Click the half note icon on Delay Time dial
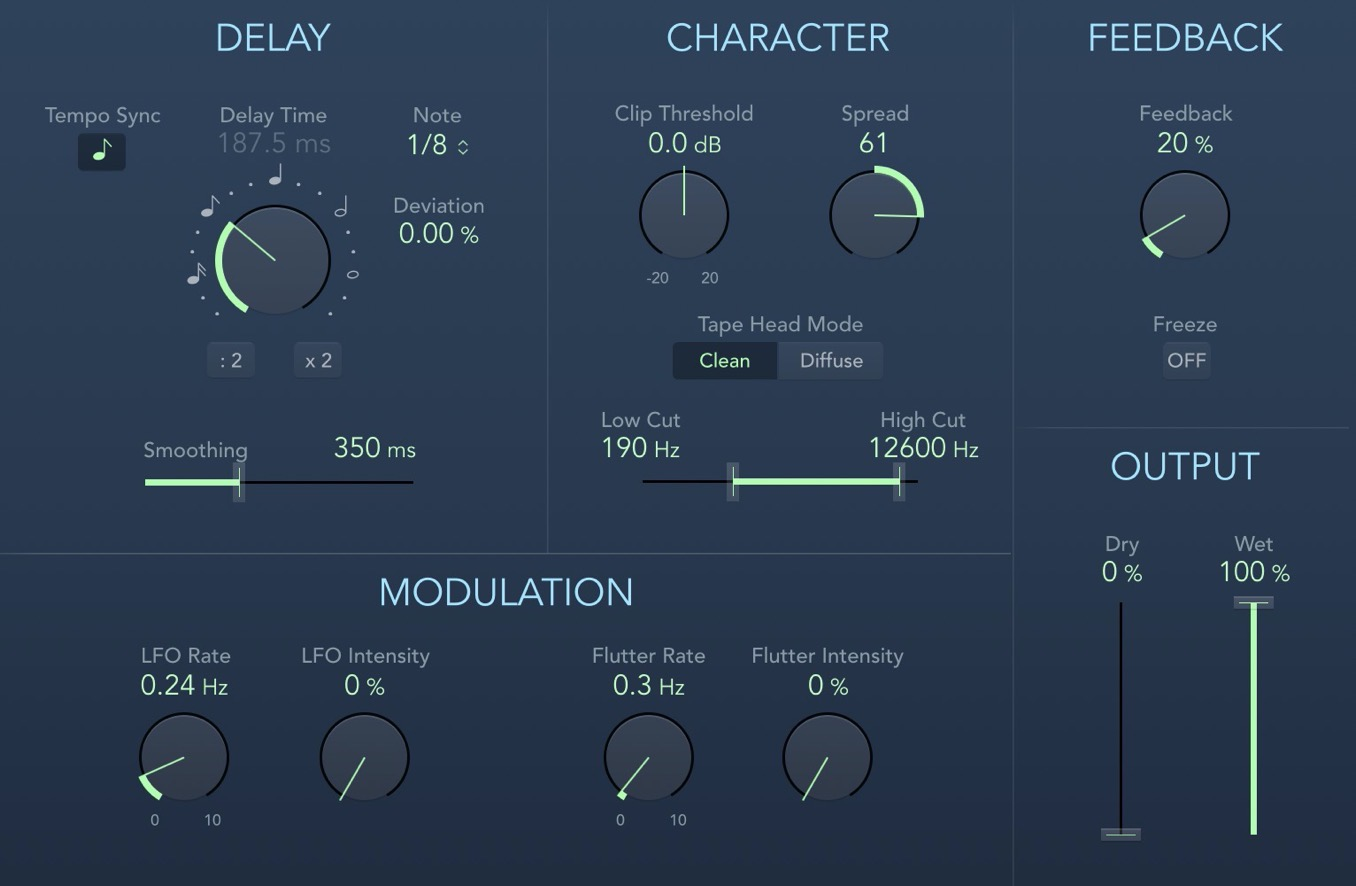1356x886 pixels. [x=341, y=207]
